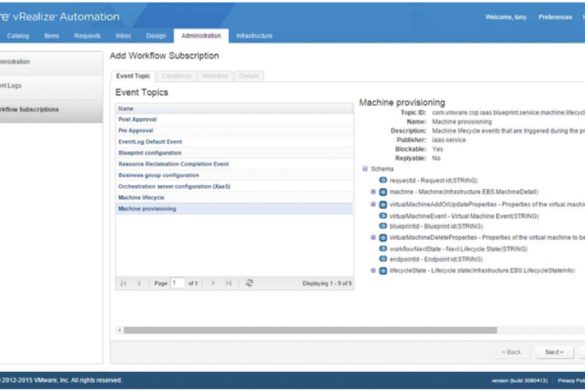The image size is (585, 390).
Task: Select Business group configuration topic
Action: [234, 175]
